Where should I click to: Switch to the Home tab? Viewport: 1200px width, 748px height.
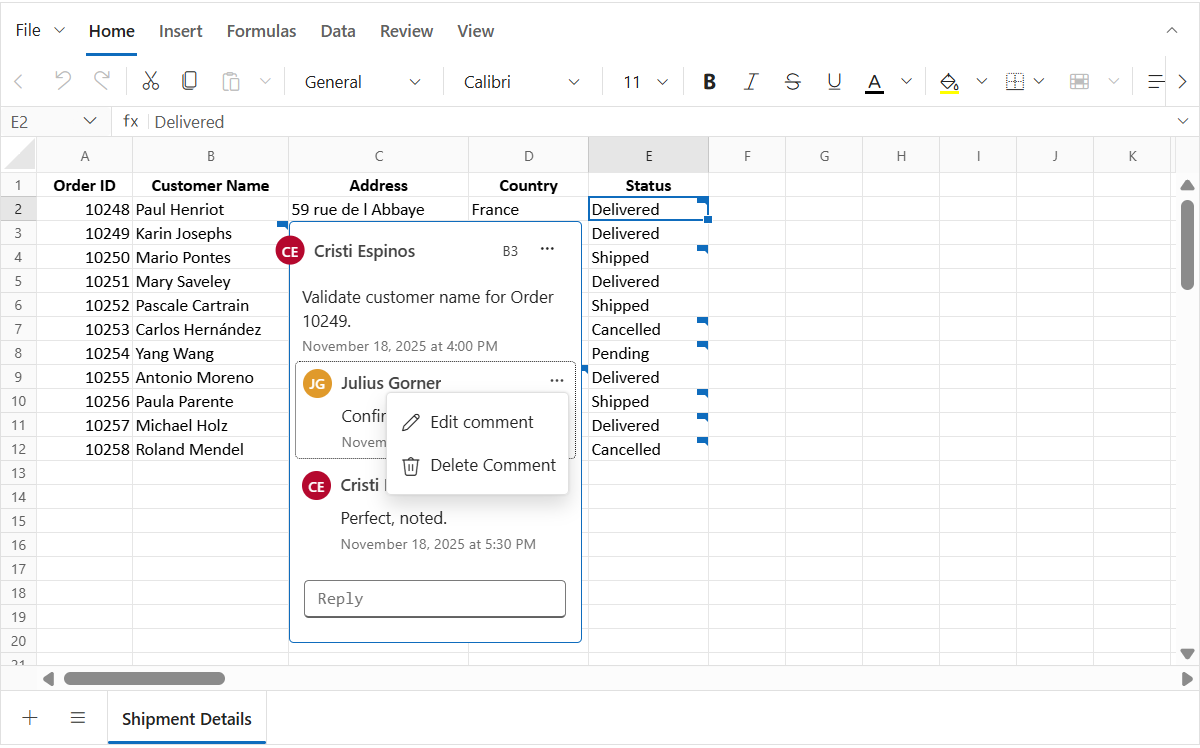coord(112,31)
